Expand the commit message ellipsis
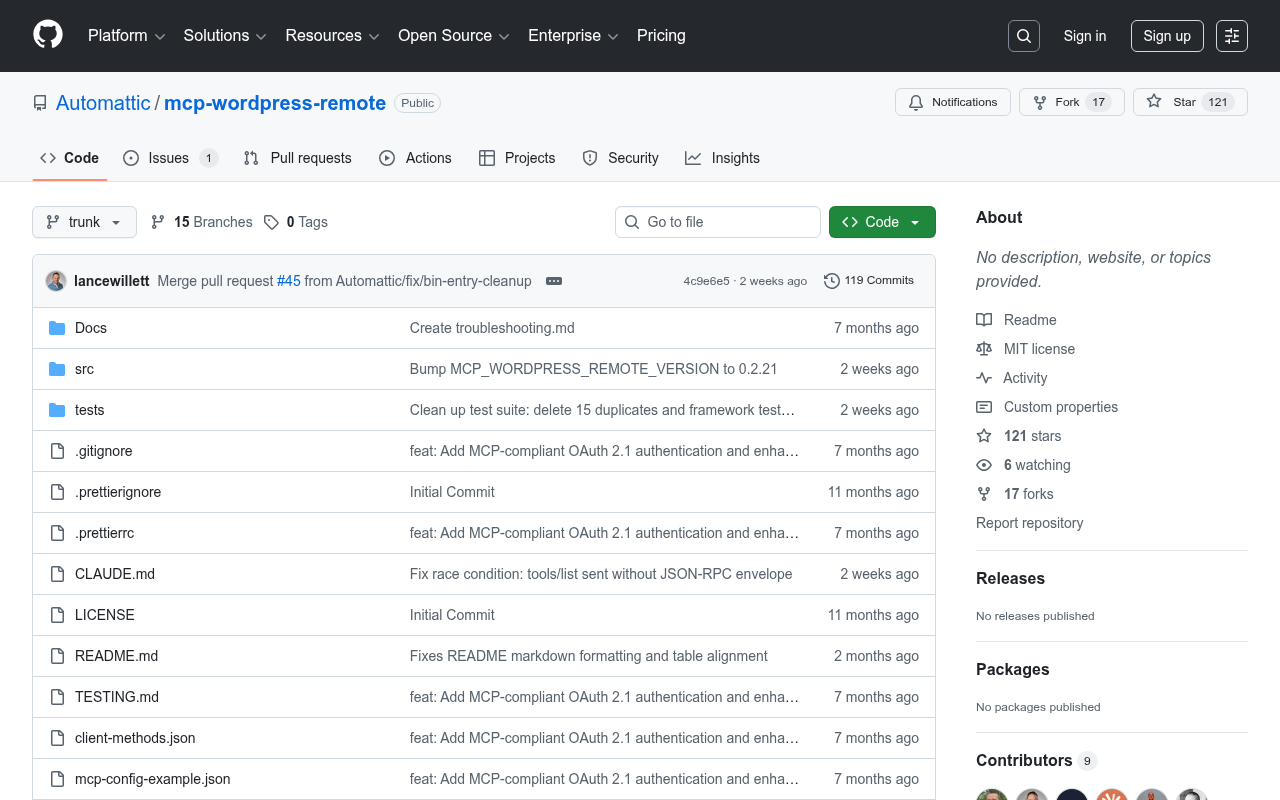The height and width of the screenshot is (800, 1280). click(554, 281)
